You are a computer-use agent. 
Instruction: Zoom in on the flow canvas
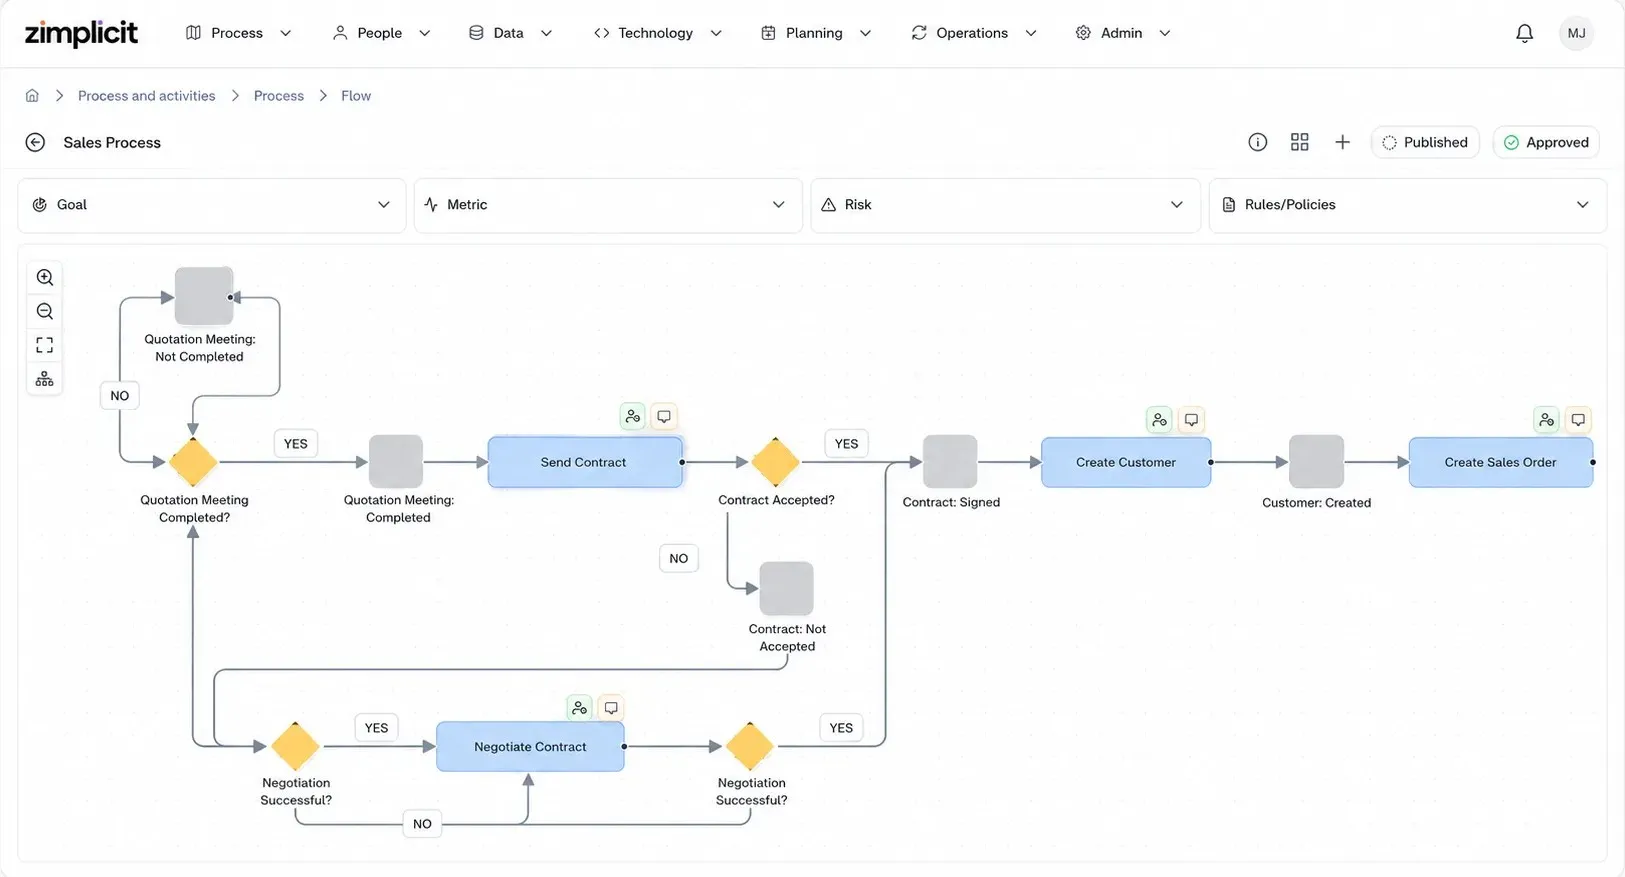(45, 278)
